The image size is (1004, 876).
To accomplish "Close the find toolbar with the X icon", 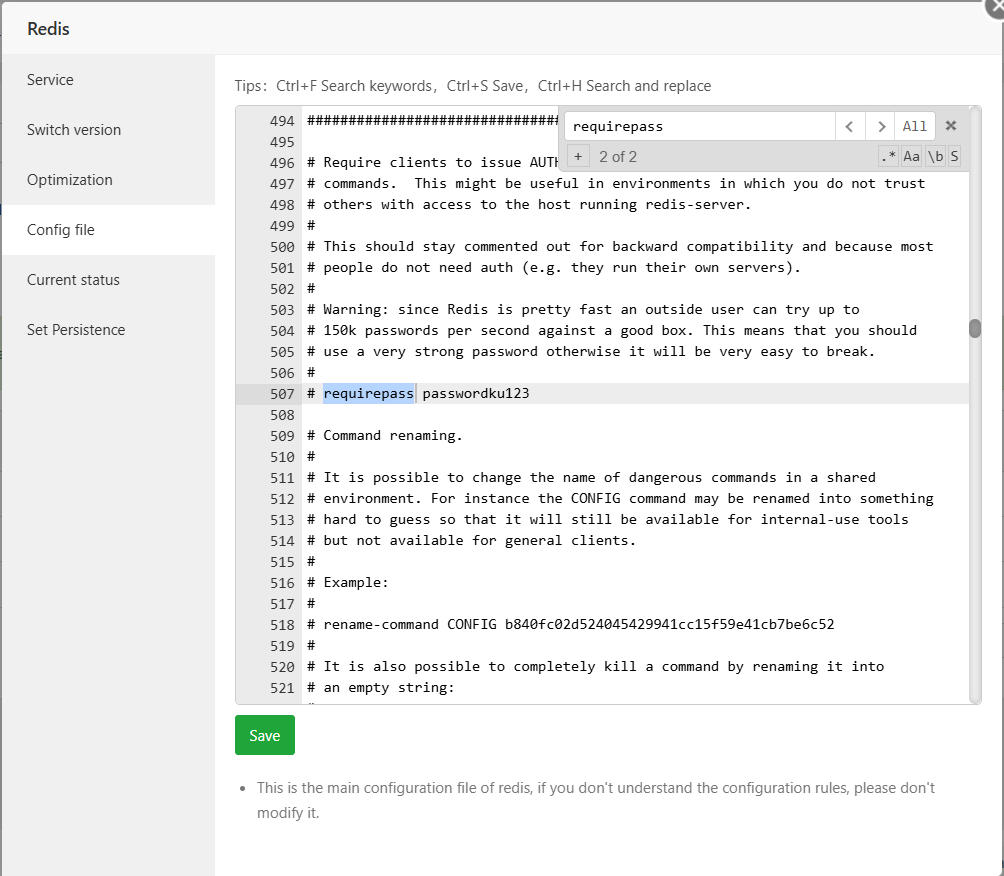I will tap(951, 126).
